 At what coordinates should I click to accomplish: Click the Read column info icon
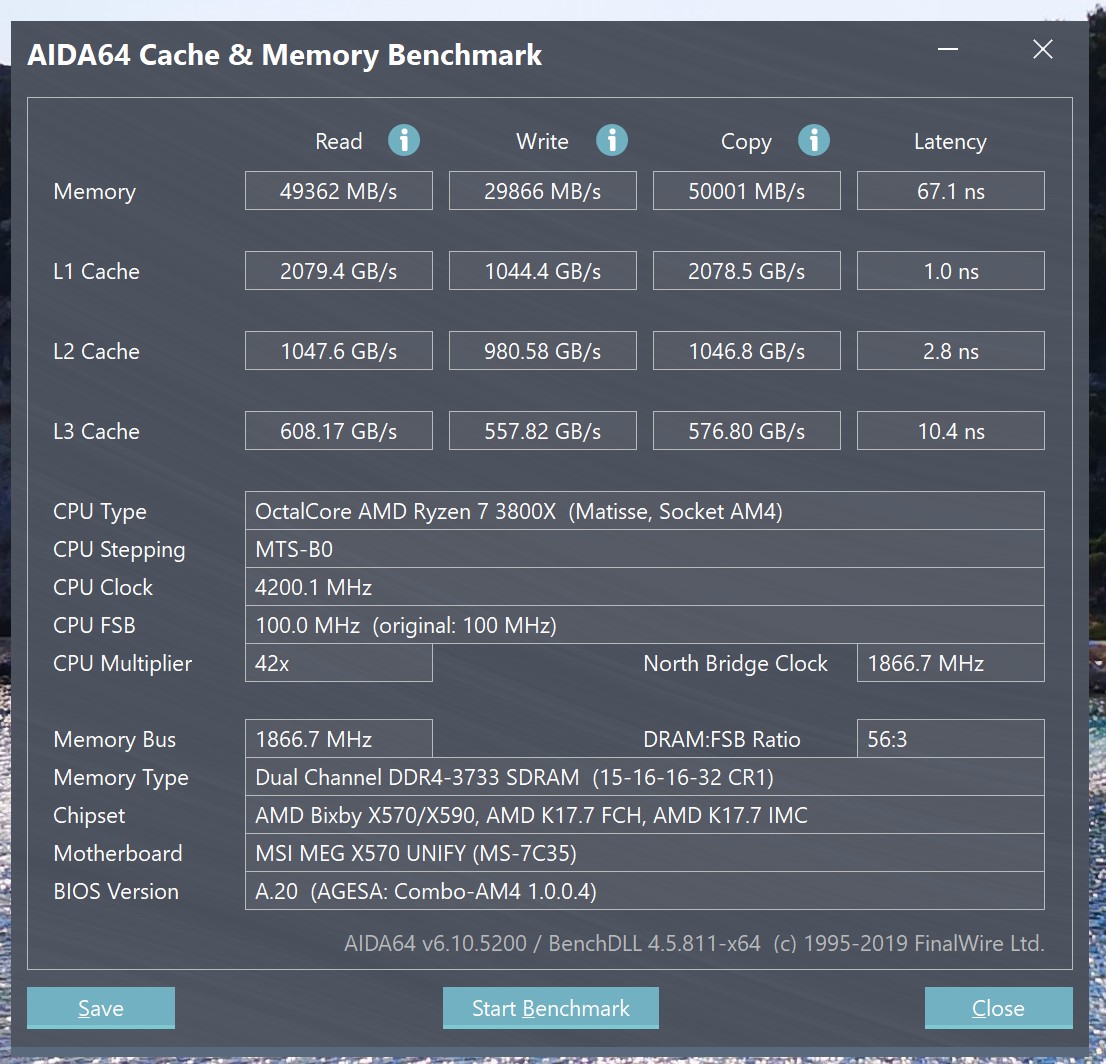coord(404,141)
